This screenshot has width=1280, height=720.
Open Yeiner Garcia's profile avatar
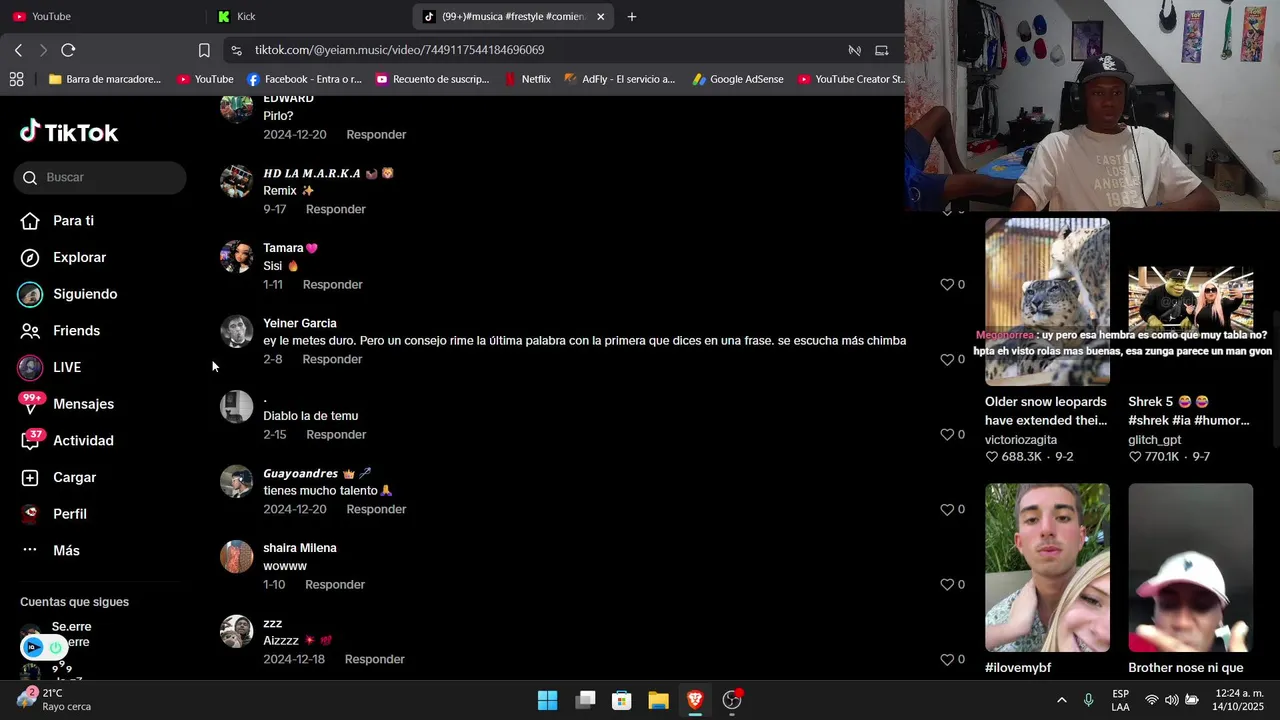pos(237,332)
